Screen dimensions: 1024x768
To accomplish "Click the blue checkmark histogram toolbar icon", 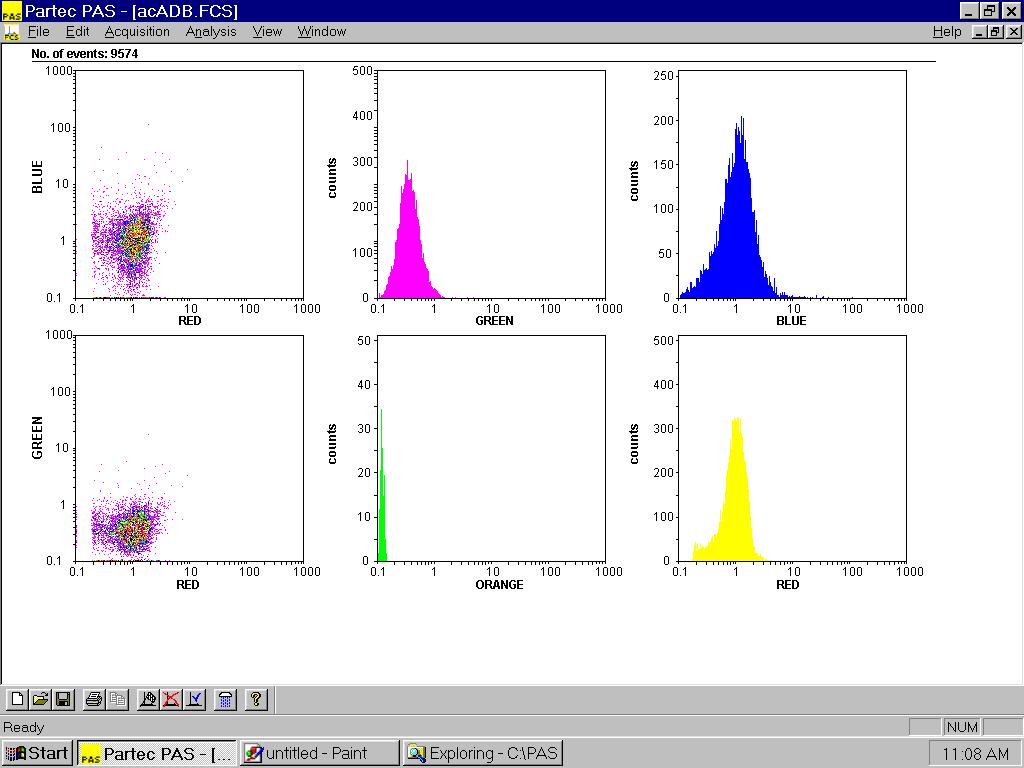I will (194, 700).
